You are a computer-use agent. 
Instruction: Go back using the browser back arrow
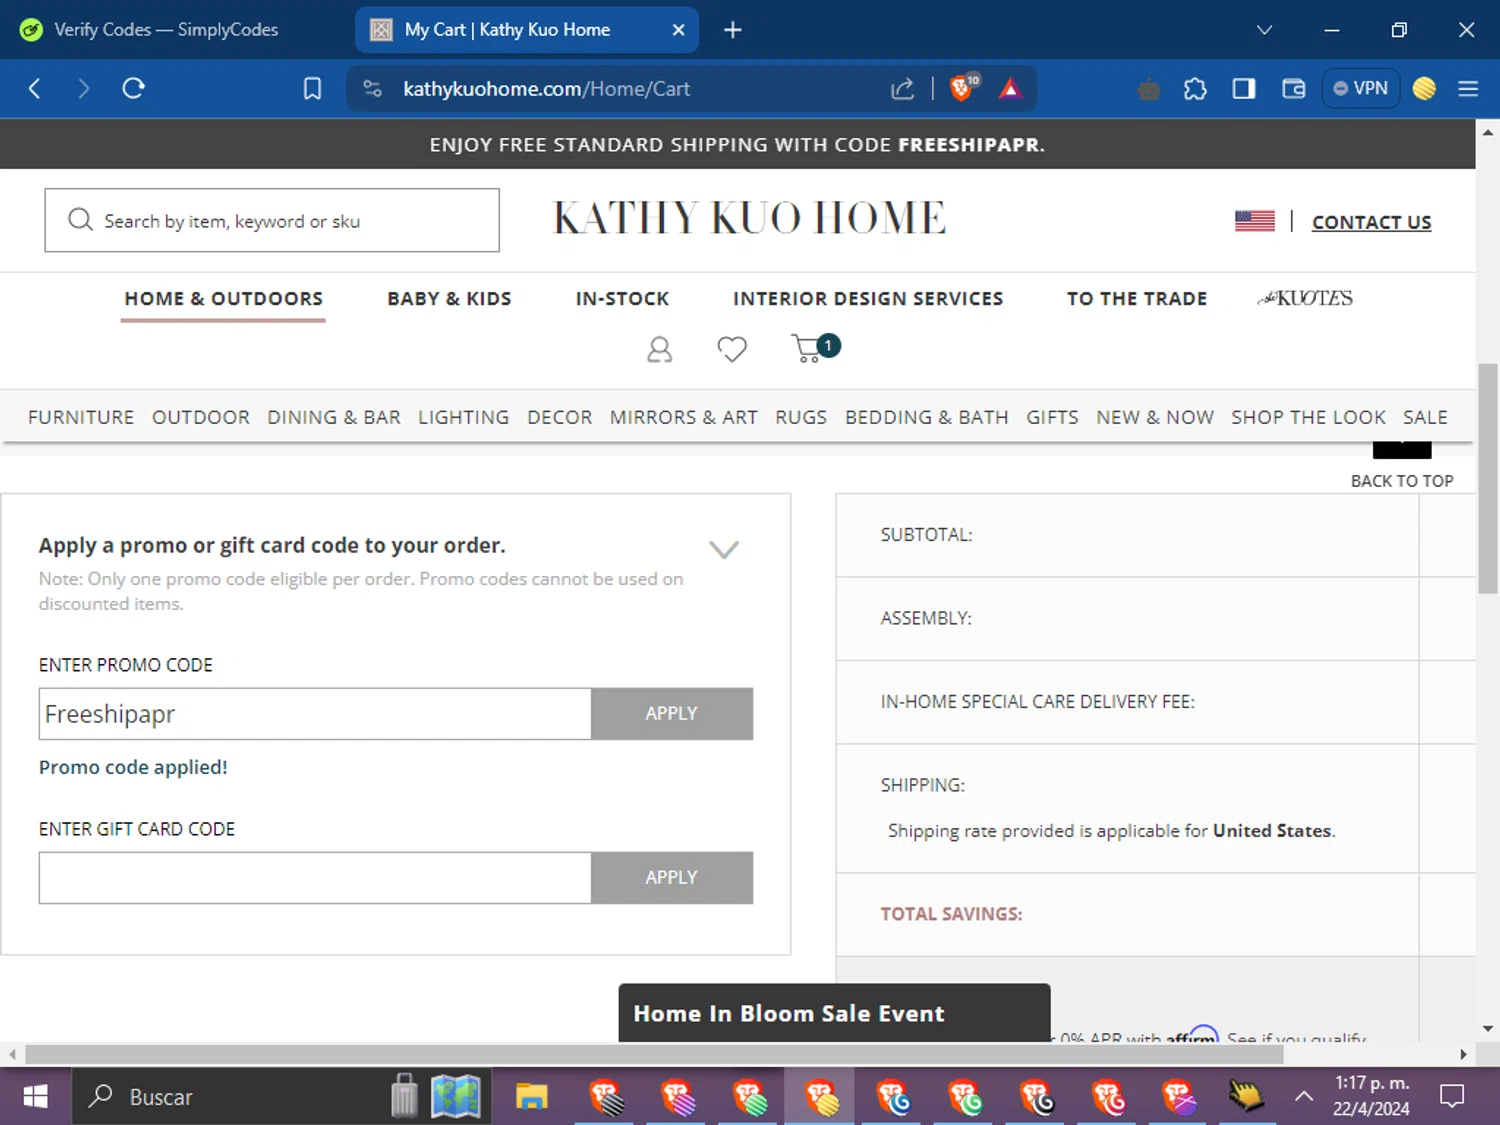[35, 89]
